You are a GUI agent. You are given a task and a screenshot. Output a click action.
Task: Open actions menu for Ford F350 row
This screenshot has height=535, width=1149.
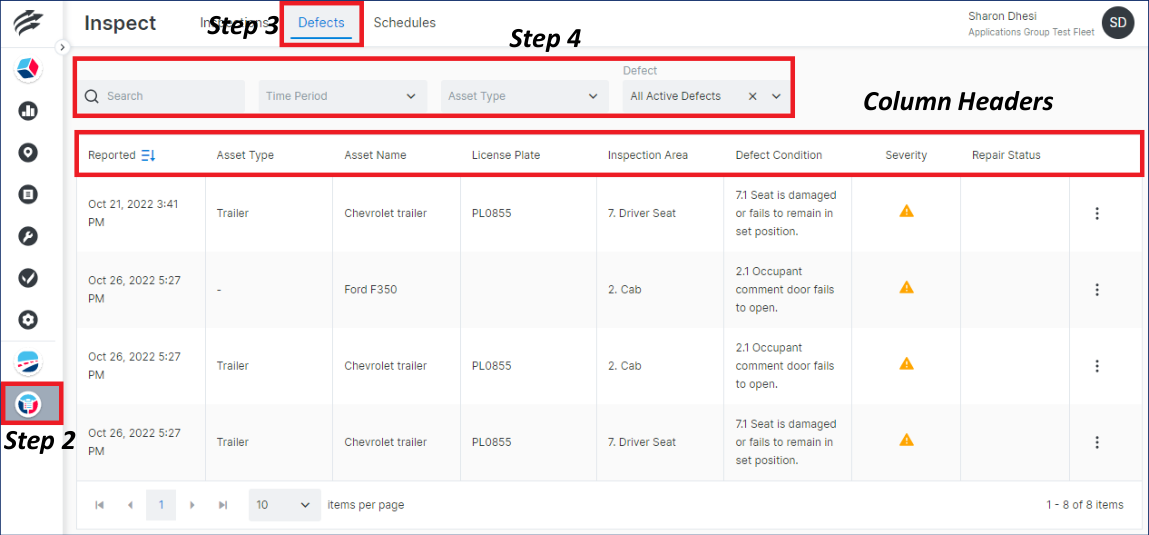[1097, 289]
